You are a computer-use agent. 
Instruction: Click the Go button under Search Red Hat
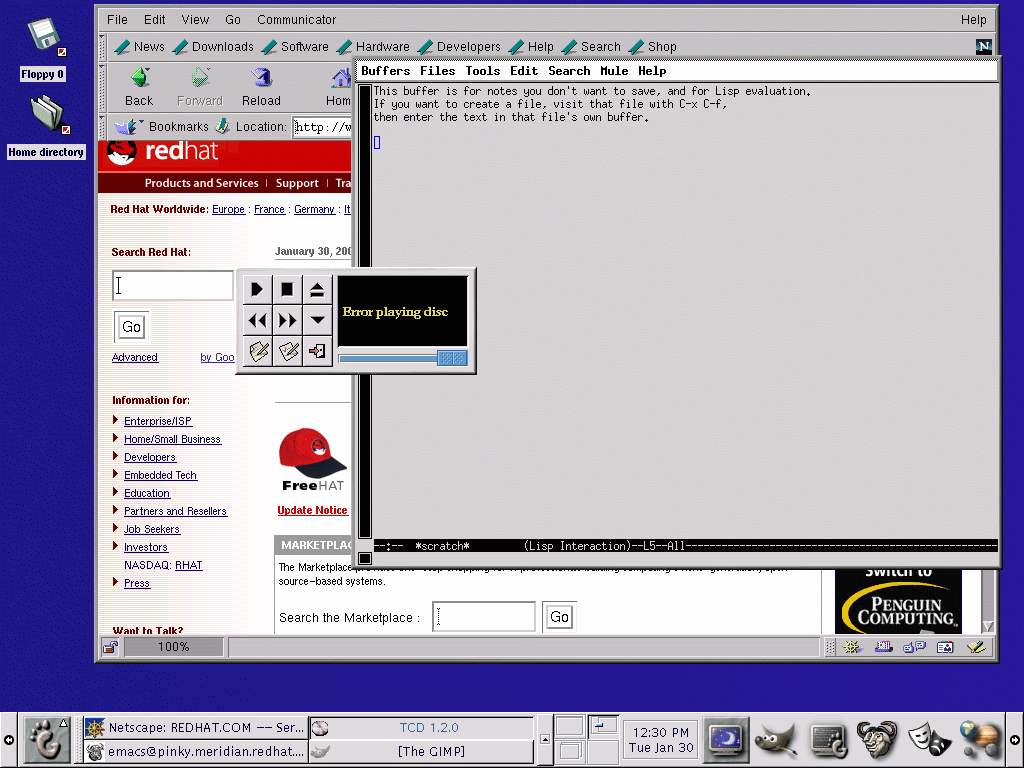point(131,327)
